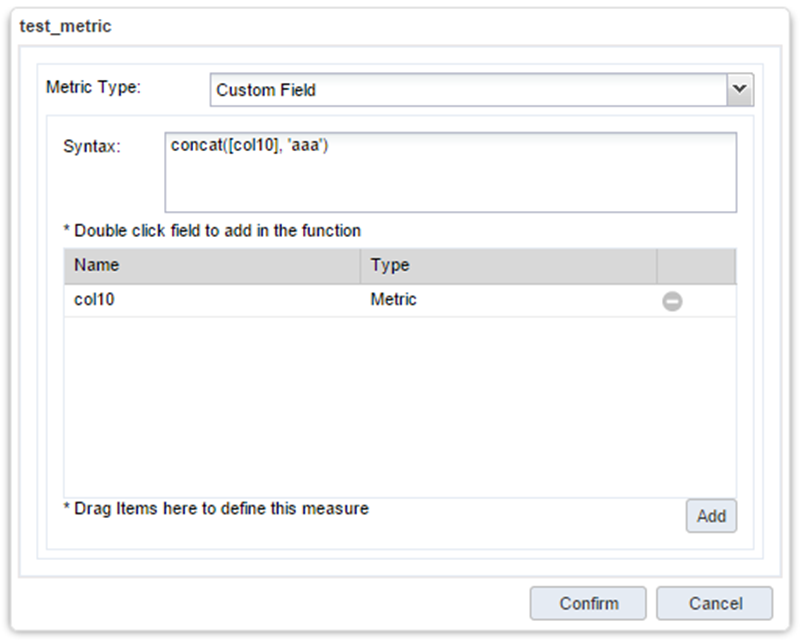Confirm the test_metric definition

[588, 603]
